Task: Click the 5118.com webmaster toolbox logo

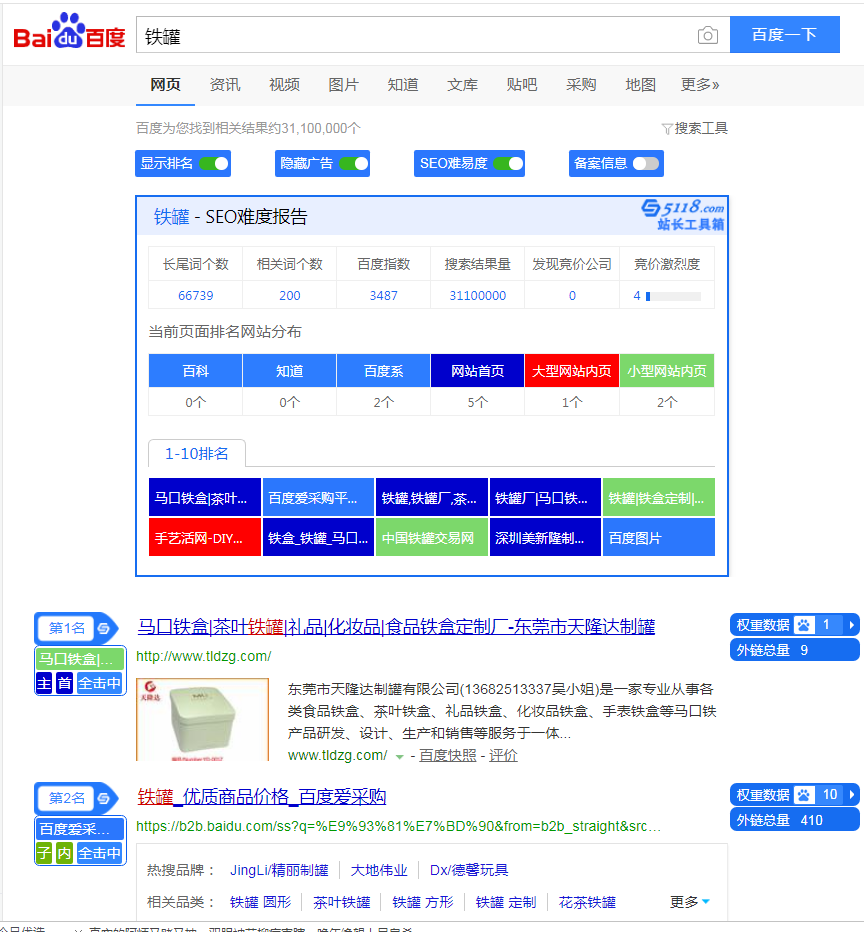Action: pos(683,215)
